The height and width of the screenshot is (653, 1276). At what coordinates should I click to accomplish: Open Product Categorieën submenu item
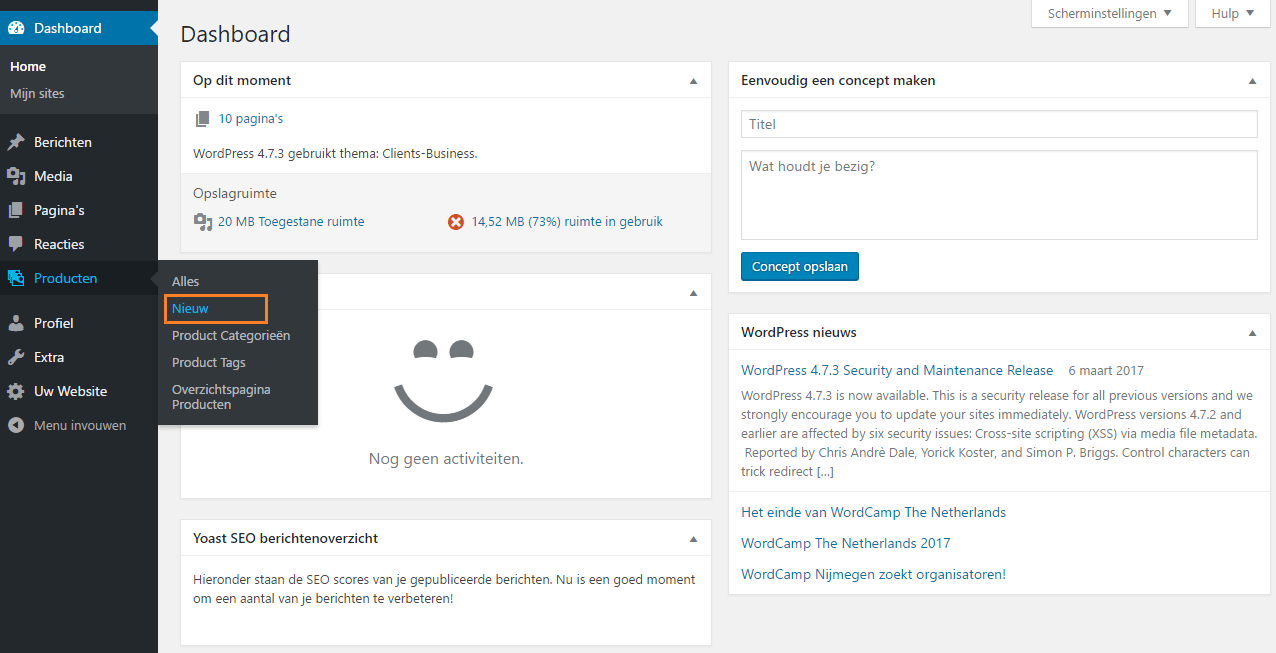coord(231,335)
